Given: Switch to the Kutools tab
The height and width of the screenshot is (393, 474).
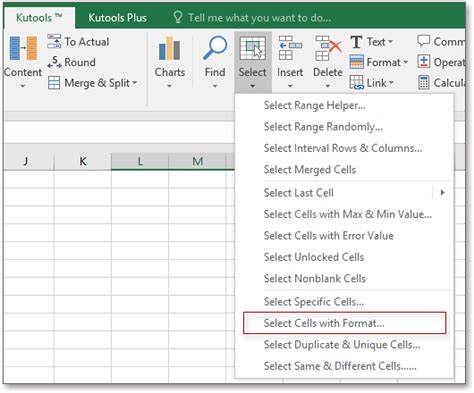Looking at the screenshot, I should point(39,17).
